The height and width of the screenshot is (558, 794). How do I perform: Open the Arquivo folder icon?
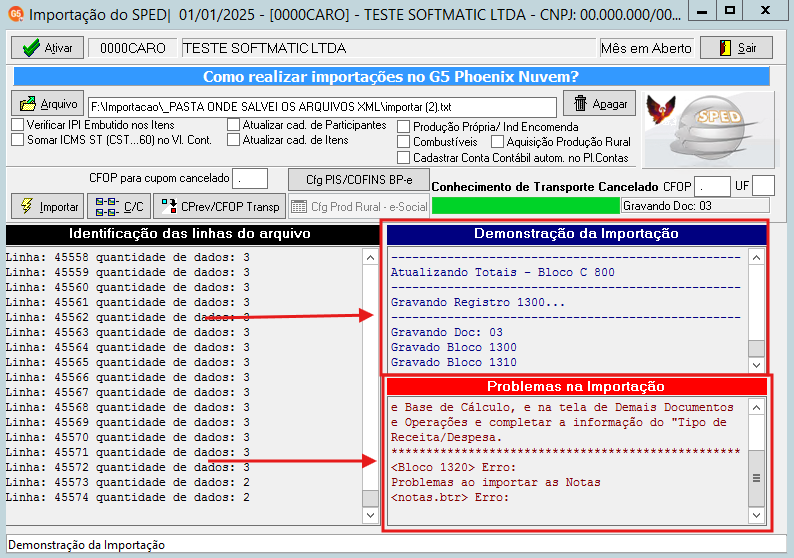point(28,104)
